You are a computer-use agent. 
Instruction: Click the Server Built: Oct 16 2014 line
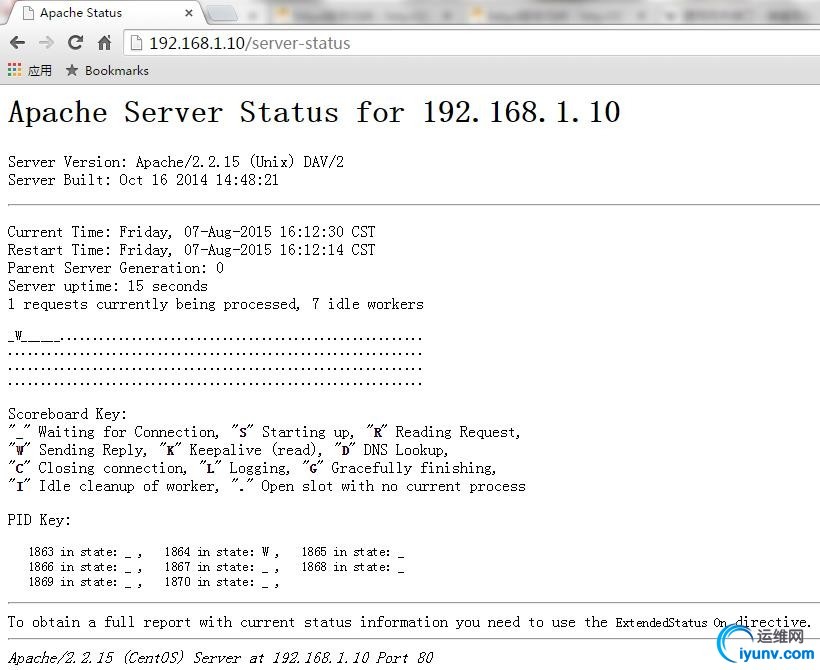143,180
